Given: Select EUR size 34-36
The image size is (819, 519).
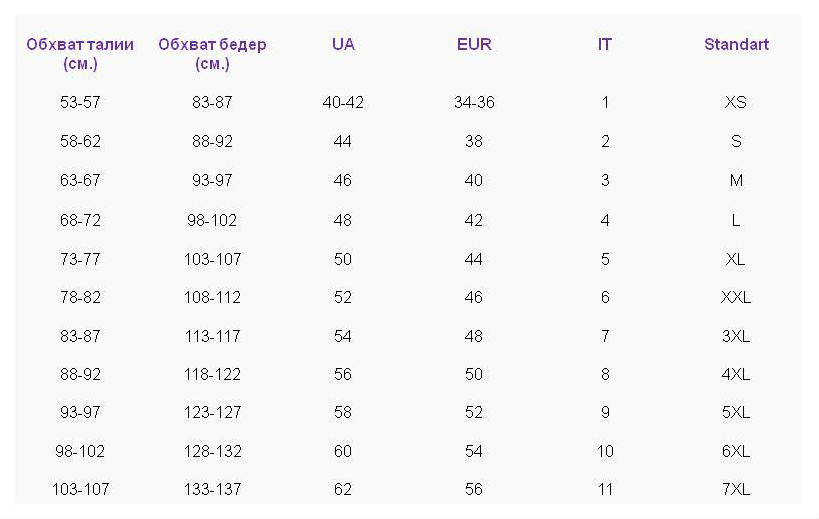Looking at the screenshot, I should (474, 102).
